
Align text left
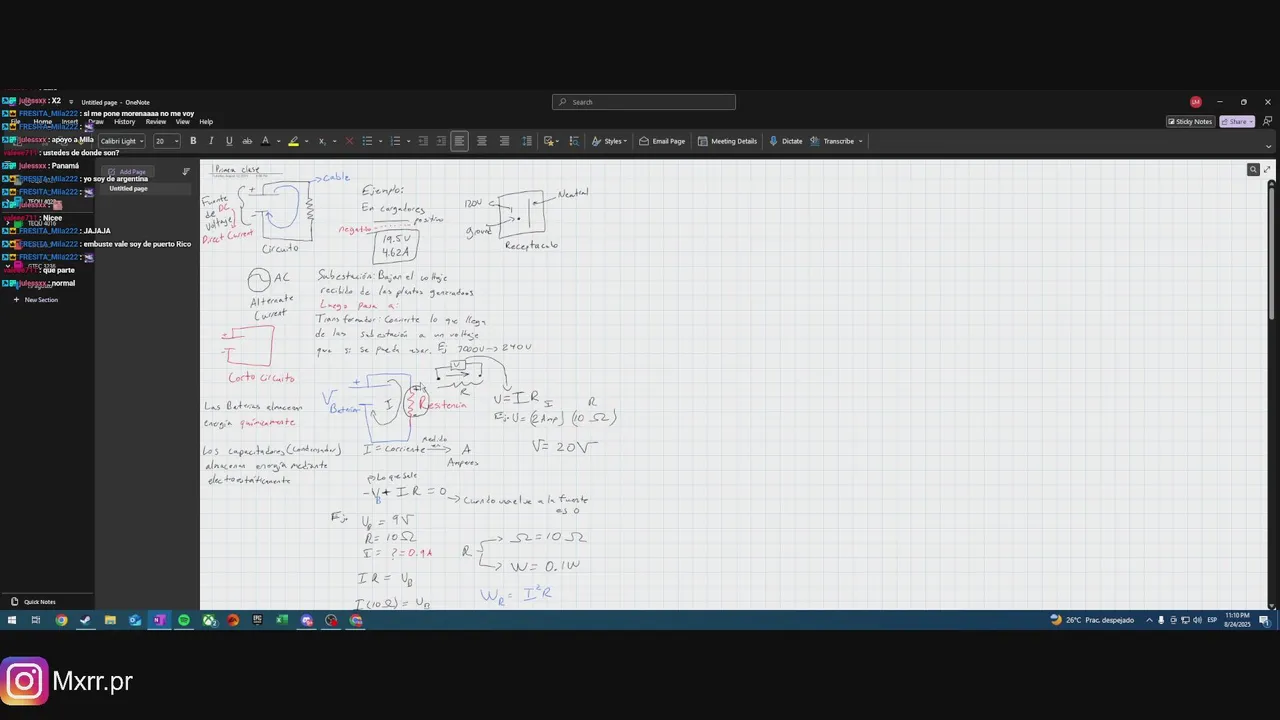click(x=460, y=141)
